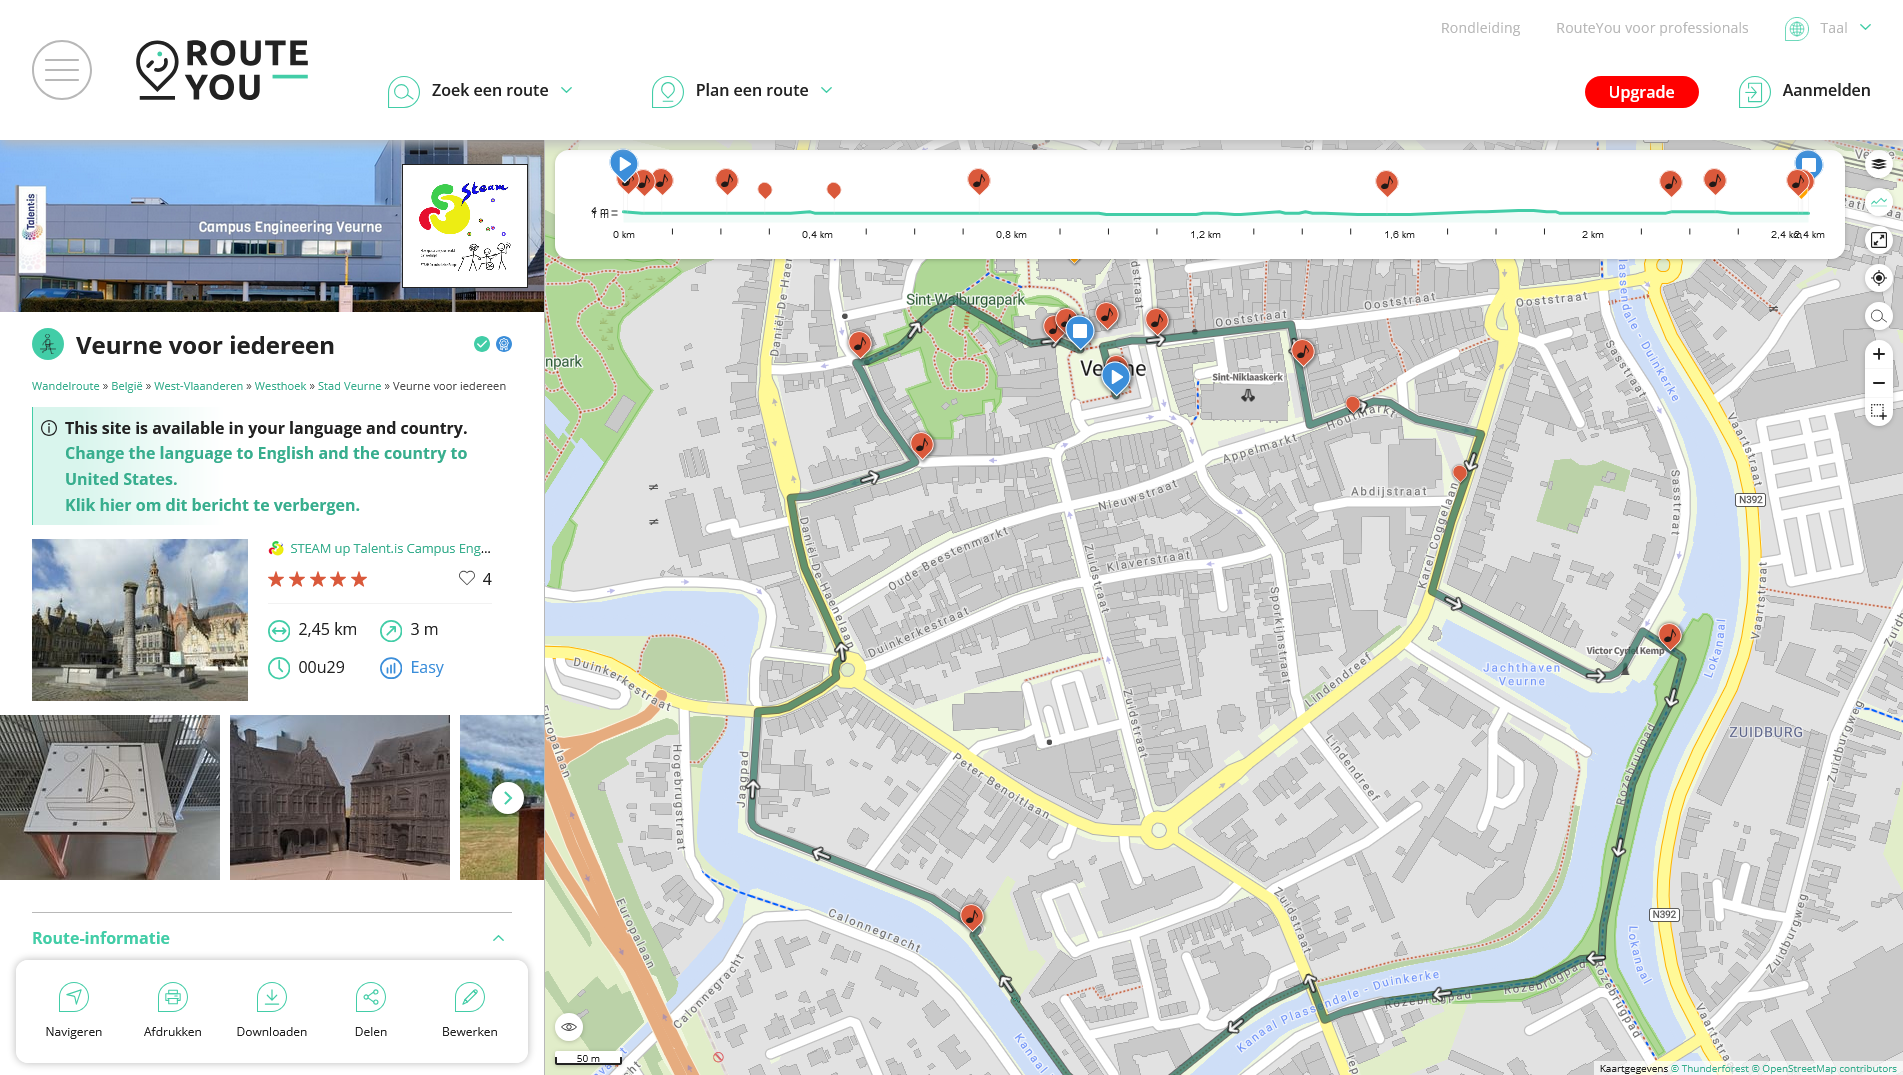The height and width of the screenshot is (1075, 1903).
Task: Center map on my location
Action: [x=1879, y=278]
